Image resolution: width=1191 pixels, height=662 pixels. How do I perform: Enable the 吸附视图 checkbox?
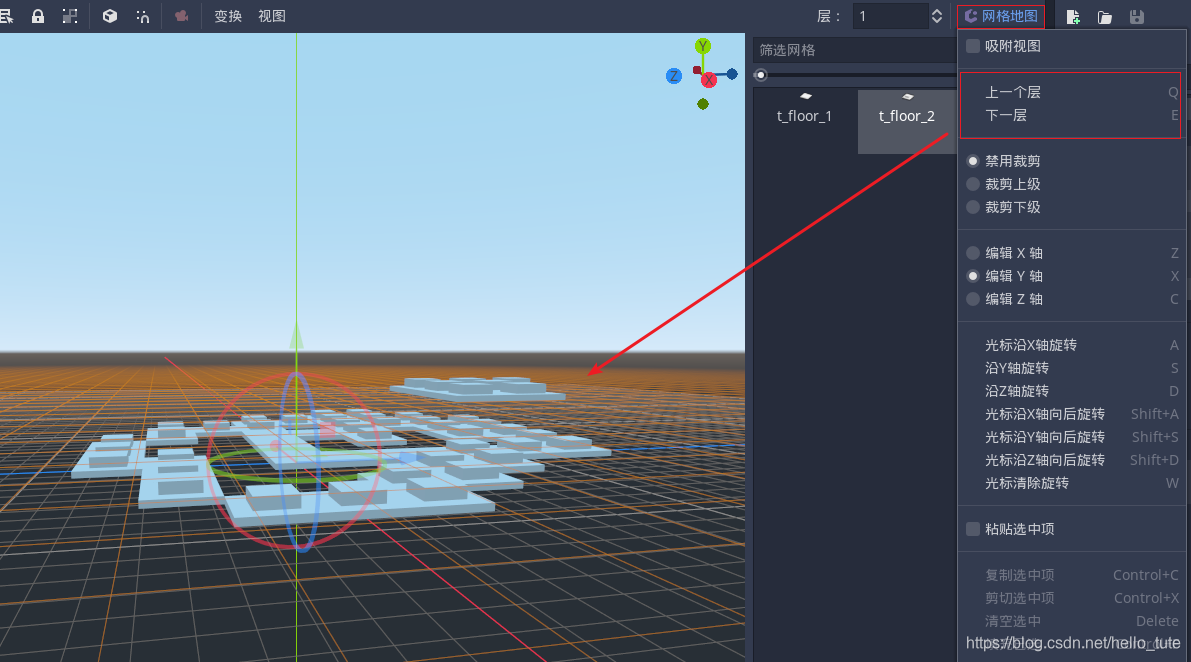pos(973,45)
